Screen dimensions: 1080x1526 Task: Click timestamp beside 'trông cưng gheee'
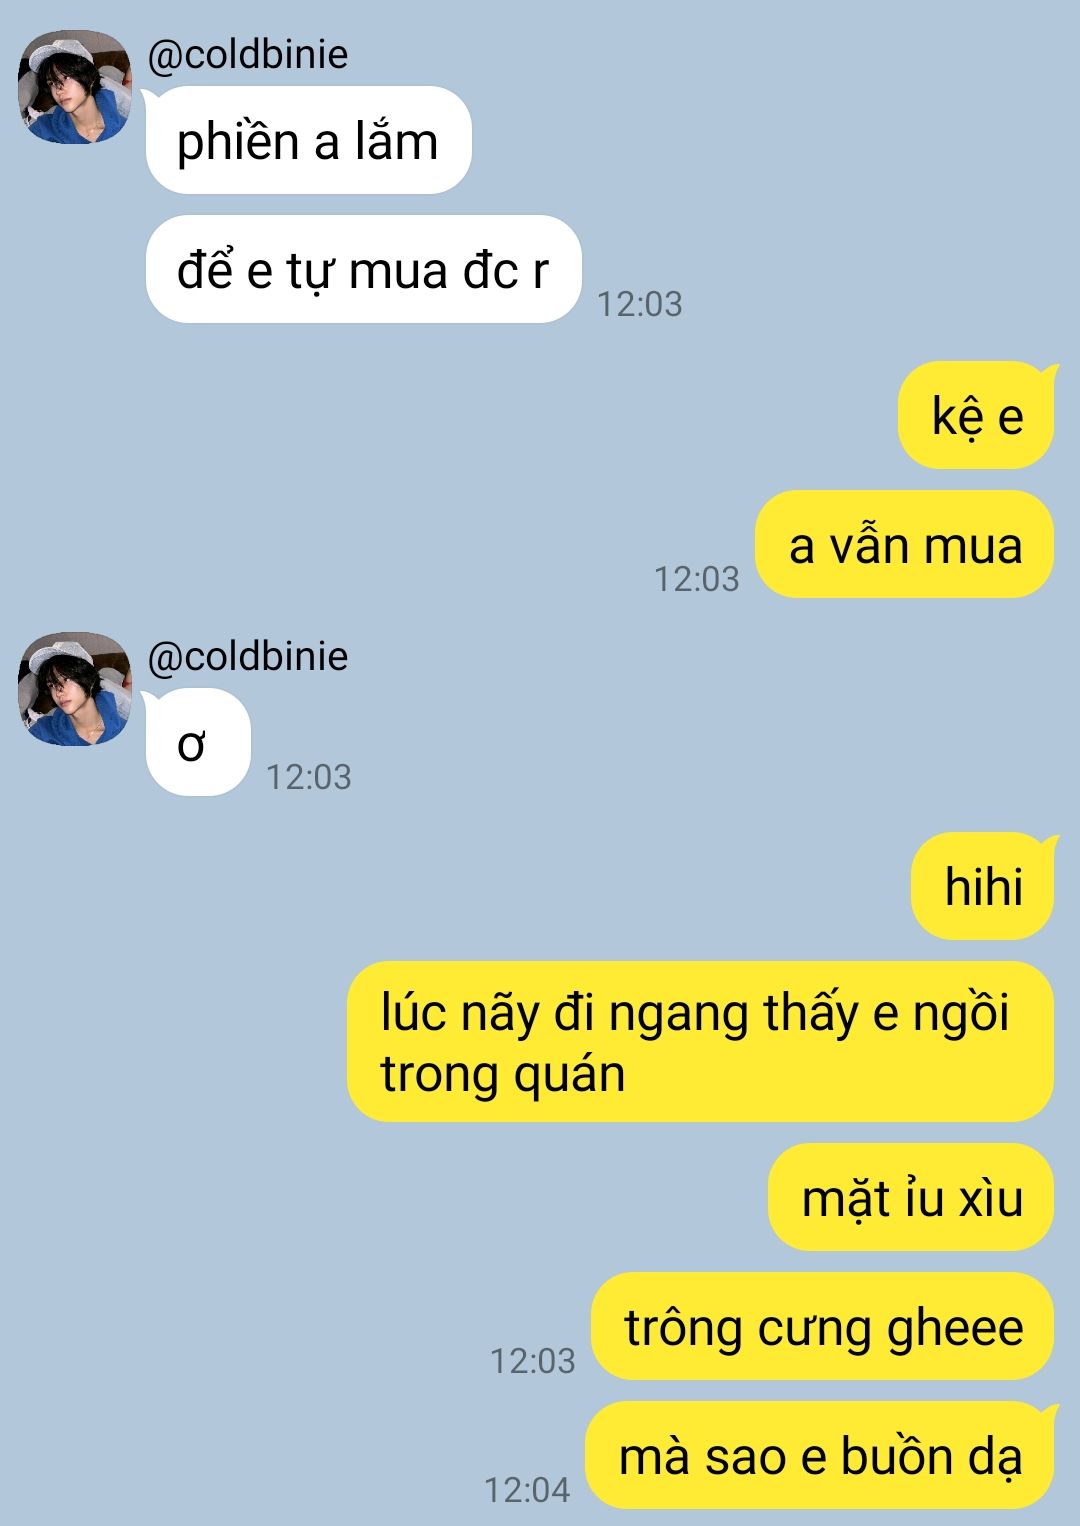point(533,1361)
